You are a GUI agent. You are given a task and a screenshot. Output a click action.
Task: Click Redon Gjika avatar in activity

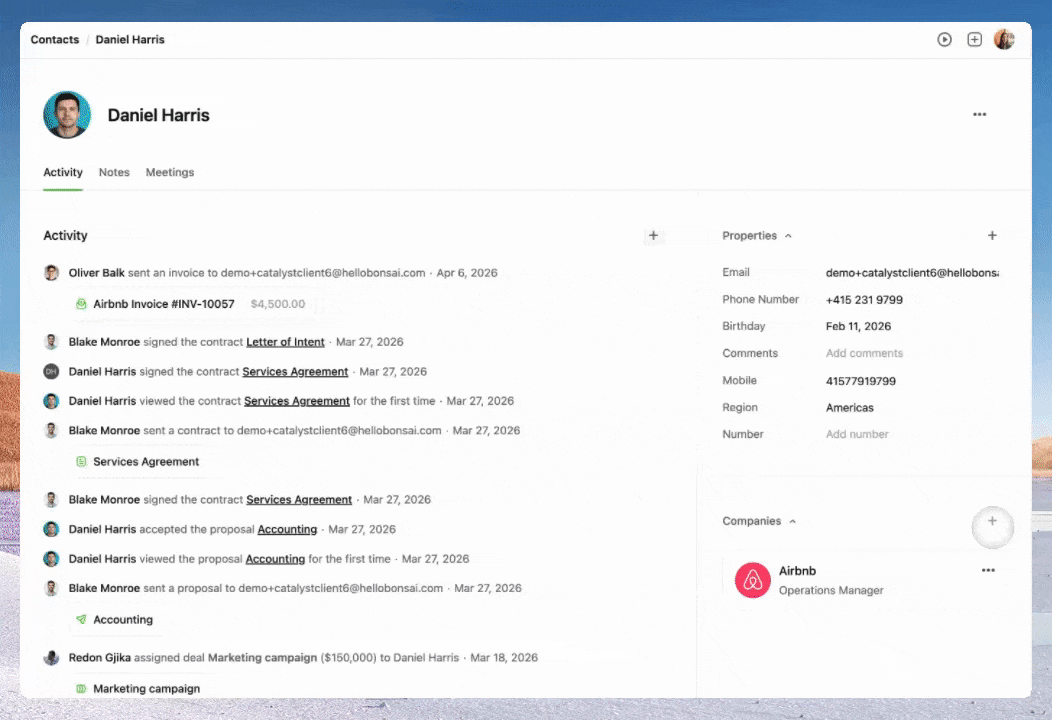click(x=51, y=658)
